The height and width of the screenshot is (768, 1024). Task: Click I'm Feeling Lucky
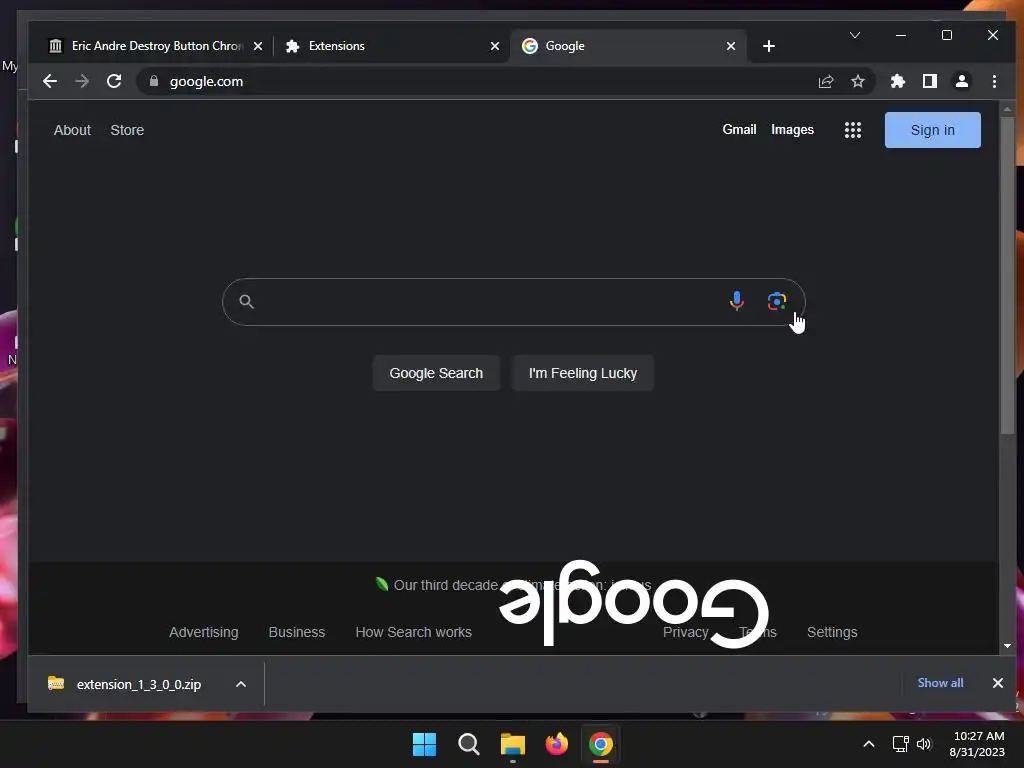[x=583, y=373]
